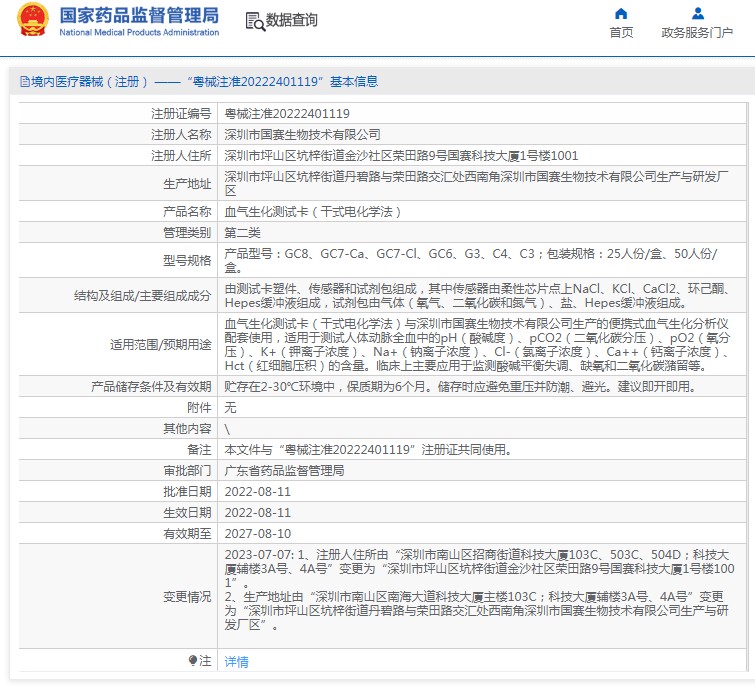Click National Medical Products Administration text
Viewport: 755px width, 695px height.
pyautogui.click(x=139, y=32)
